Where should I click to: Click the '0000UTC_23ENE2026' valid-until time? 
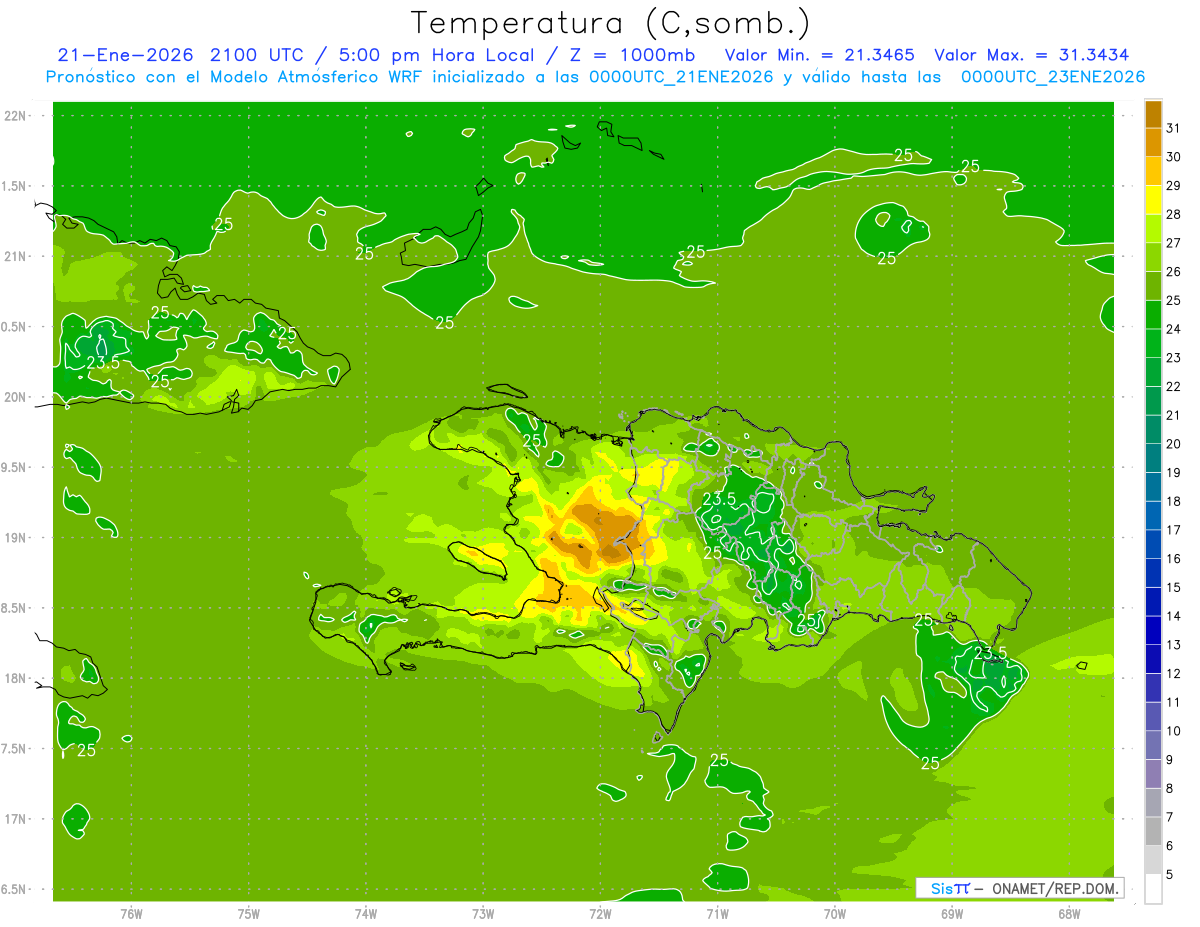(x=1053, y=77)
